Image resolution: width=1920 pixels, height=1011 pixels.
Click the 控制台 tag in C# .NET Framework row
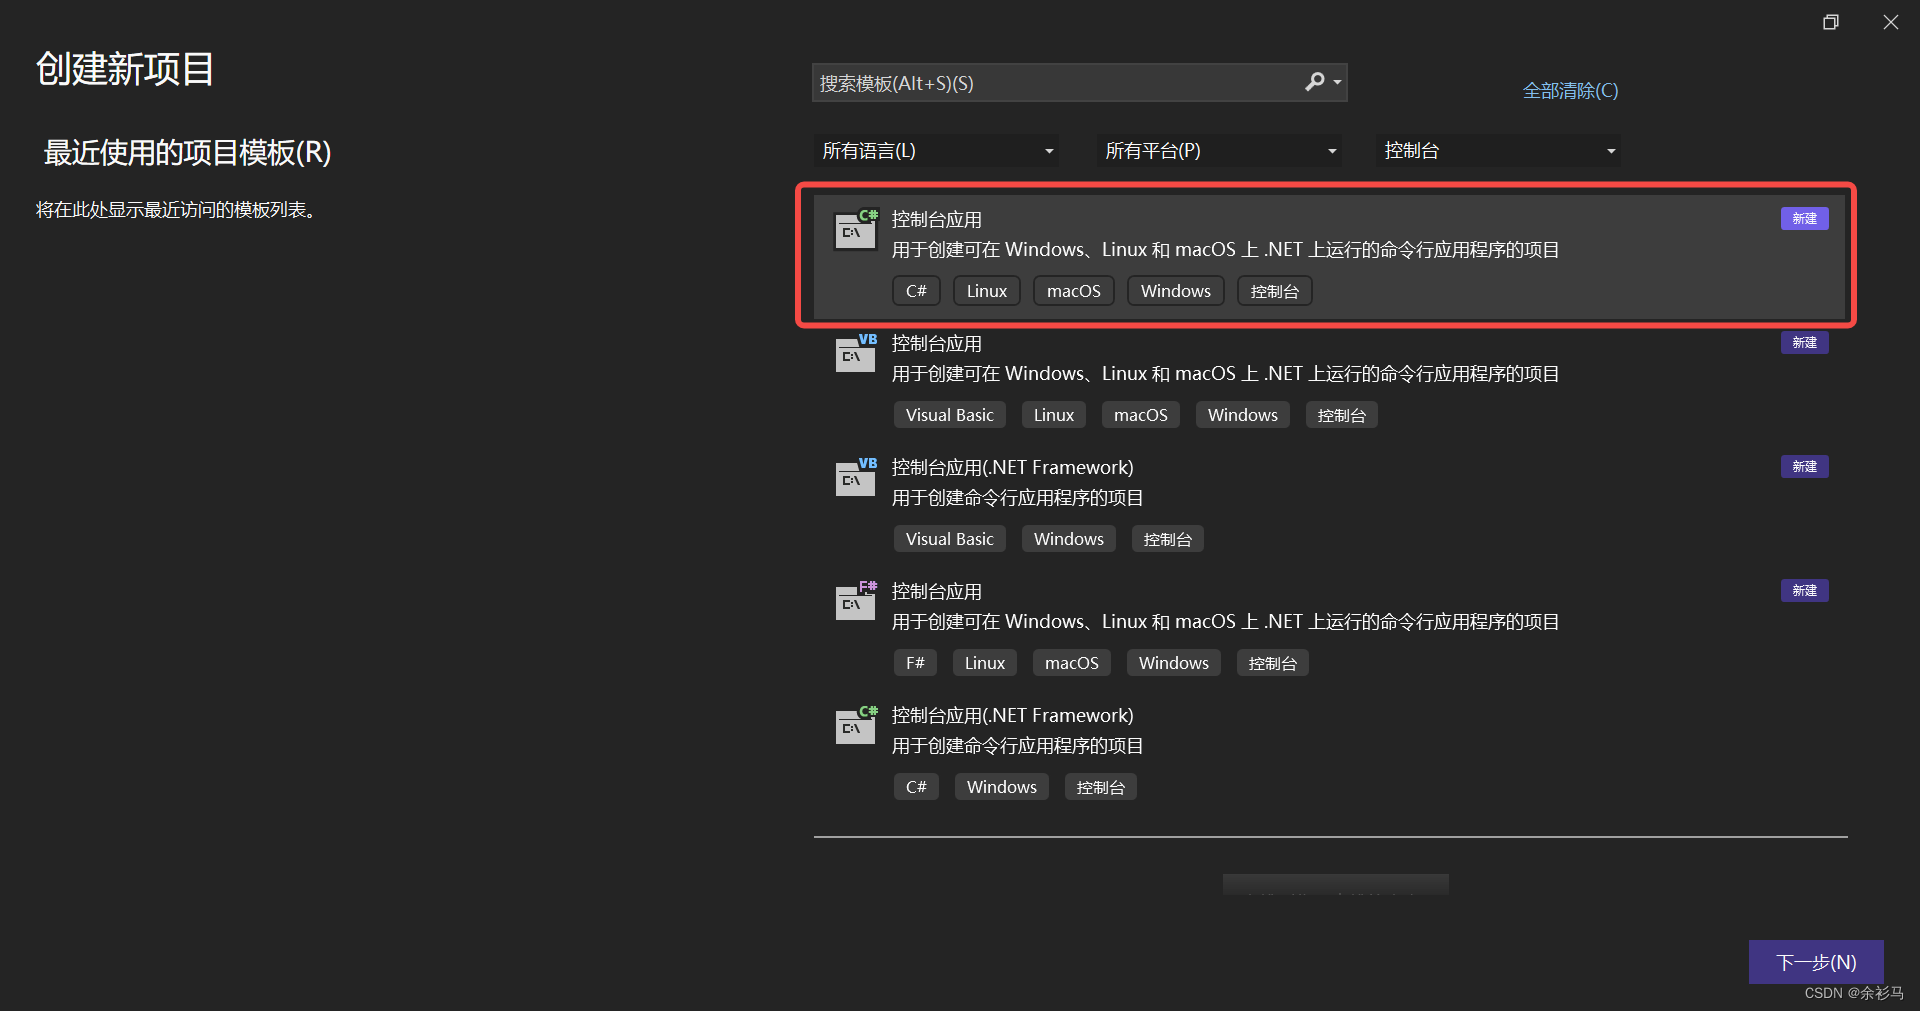(x=1101, y=787)
